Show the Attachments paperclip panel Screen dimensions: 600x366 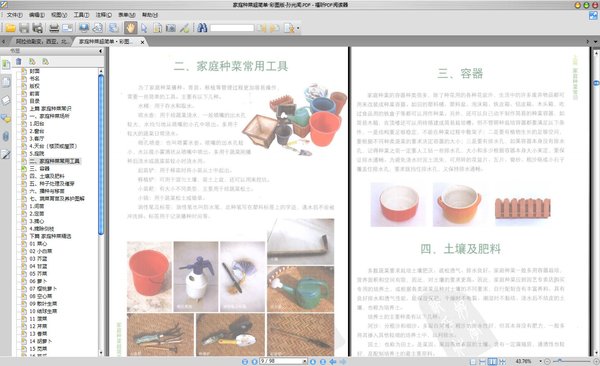(6, 137)
